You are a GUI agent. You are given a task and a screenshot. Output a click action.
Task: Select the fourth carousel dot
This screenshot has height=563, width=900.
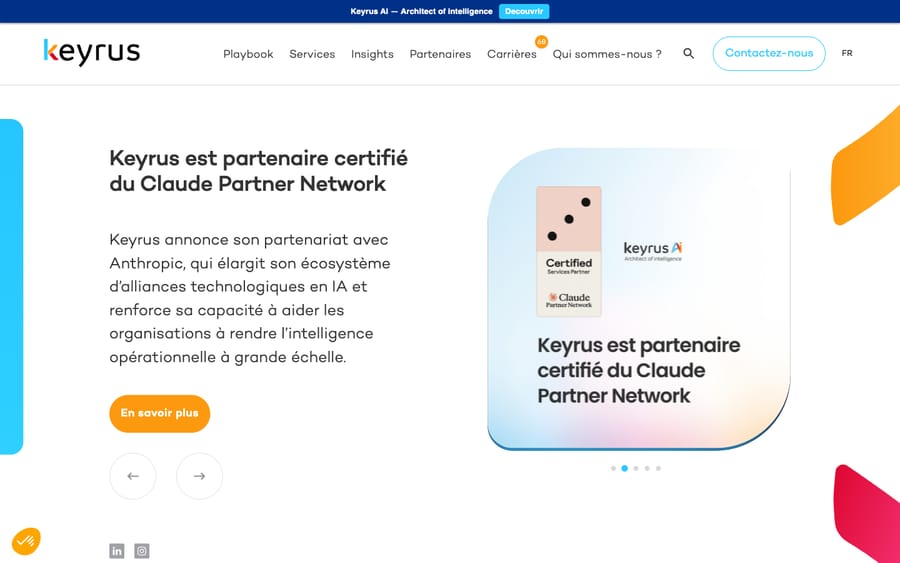(647, 468)
